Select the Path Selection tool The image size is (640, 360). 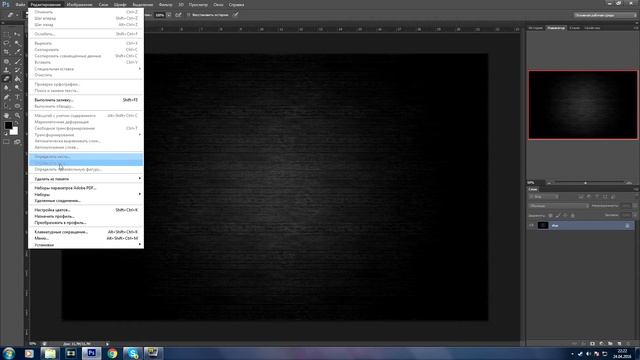pyautogui.click(x=6, y=106)
